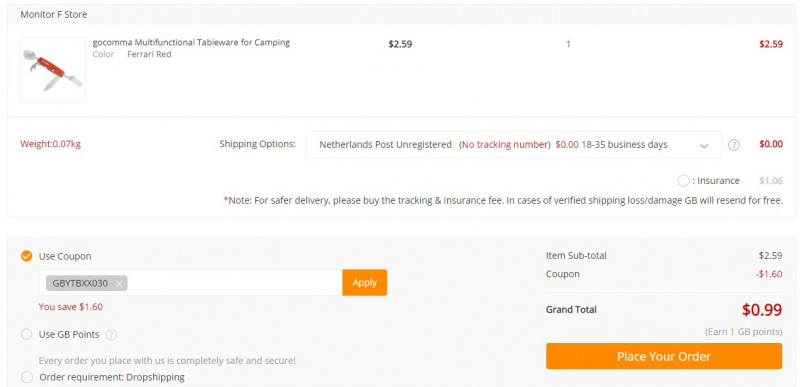Click the Place Your Order button
The image size is (800, 387).
click(x=664, y=356)
